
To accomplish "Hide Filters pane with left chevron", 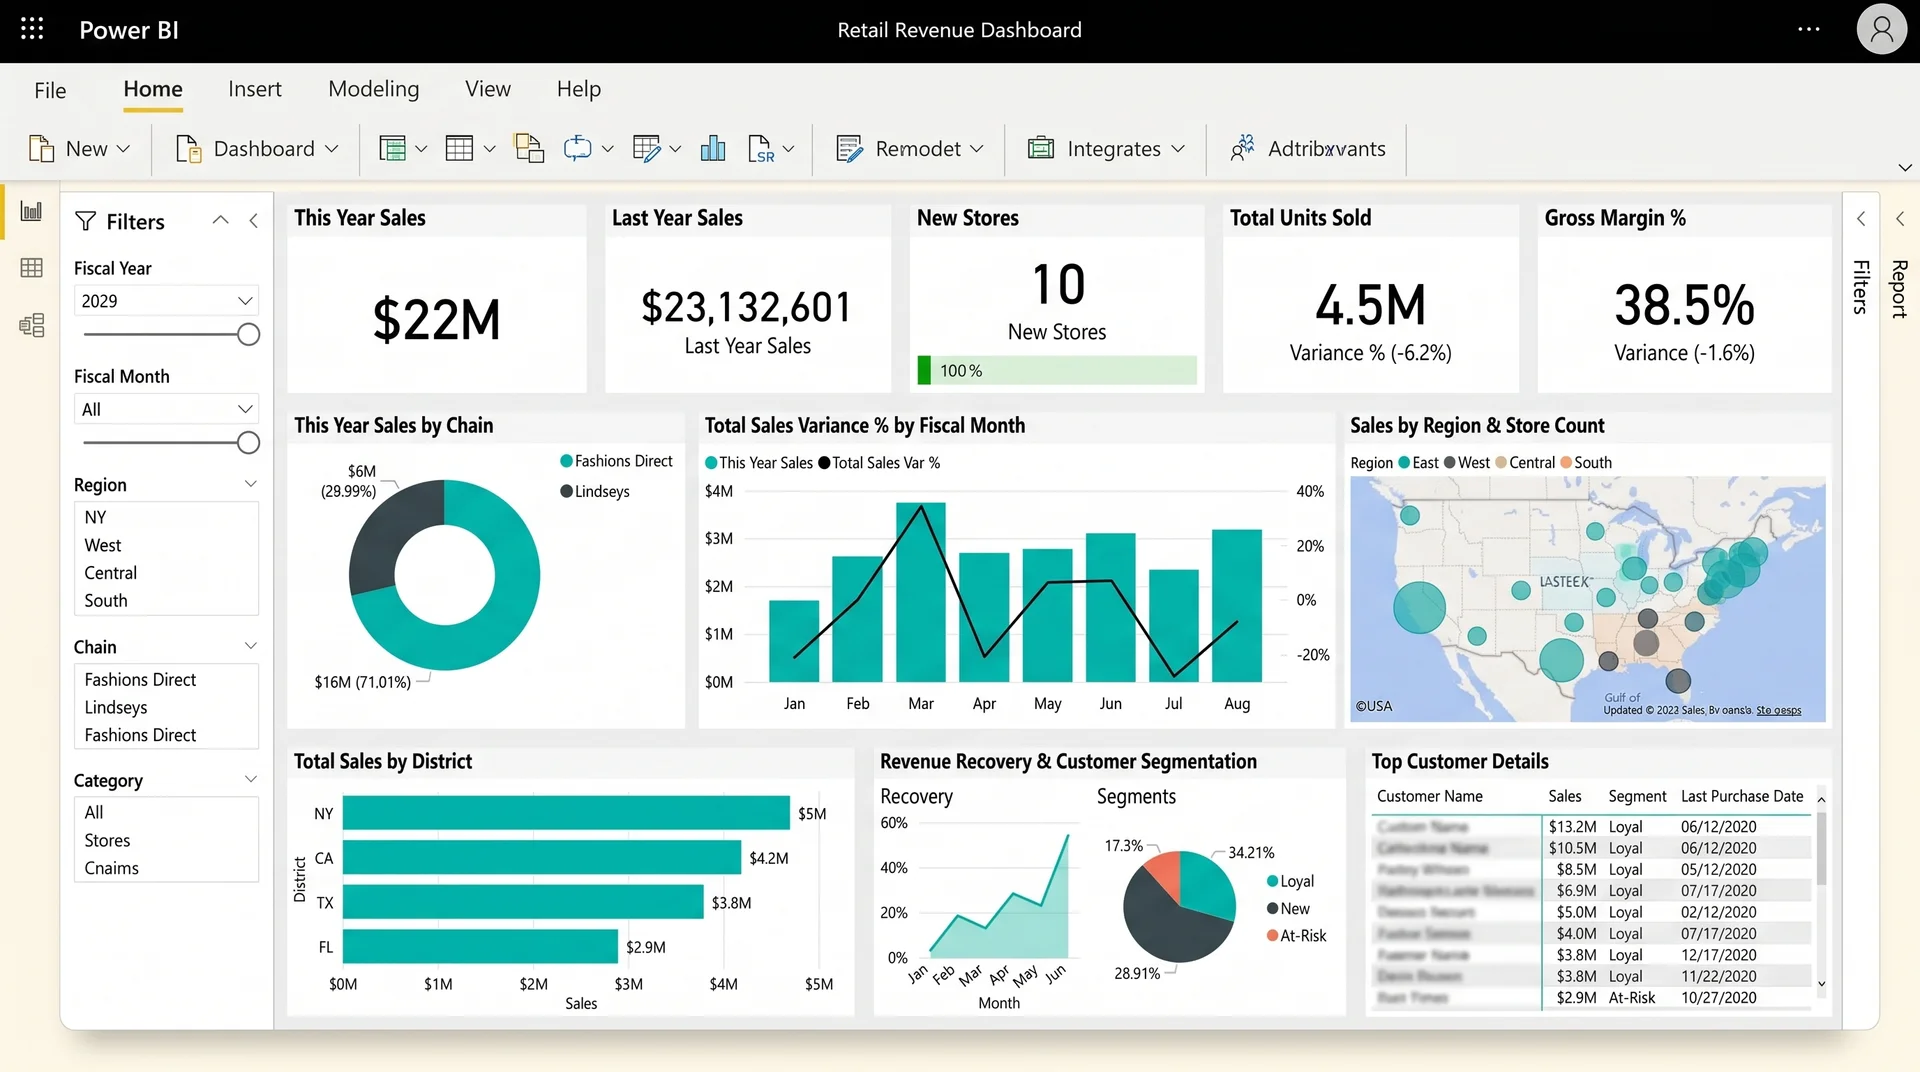I will [254, 220].
